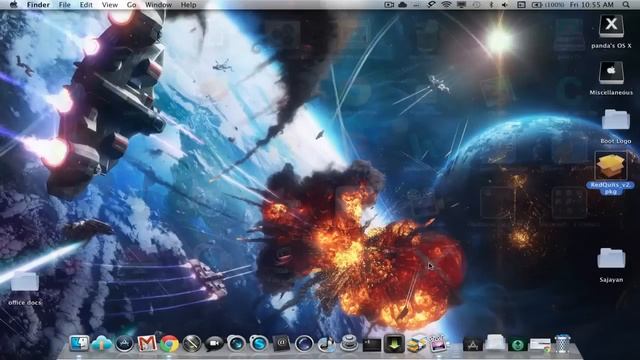This screenshot has width=640, height=360.
Task: Launch iTunes music note dock icon
Action: pyautogui.click(x=326, y=344)
